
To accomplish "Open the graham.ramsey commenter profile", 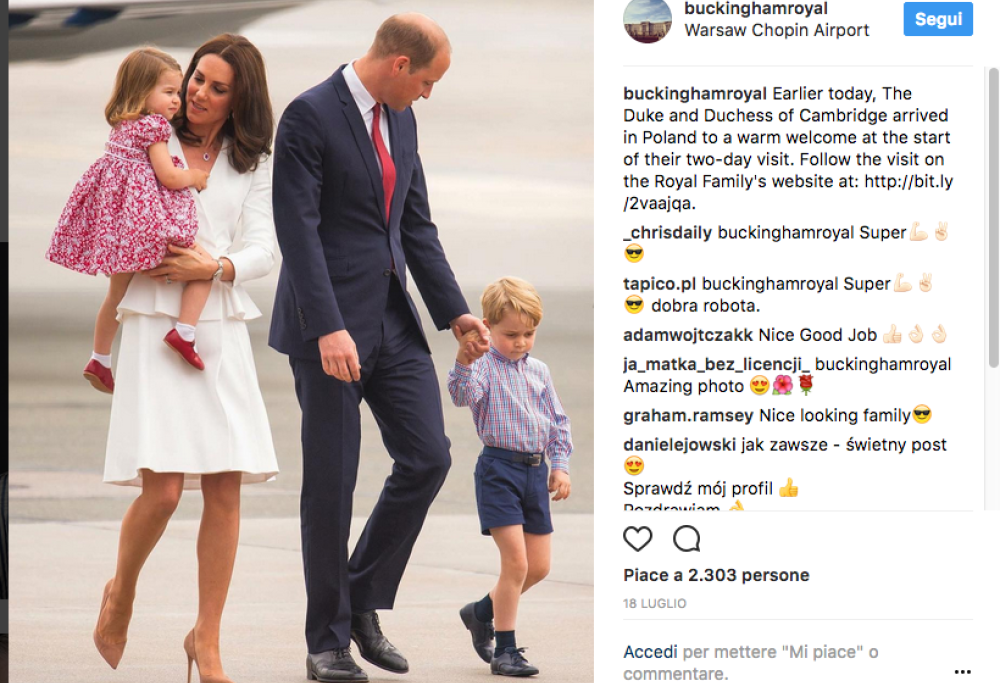I will click(688, 416).
